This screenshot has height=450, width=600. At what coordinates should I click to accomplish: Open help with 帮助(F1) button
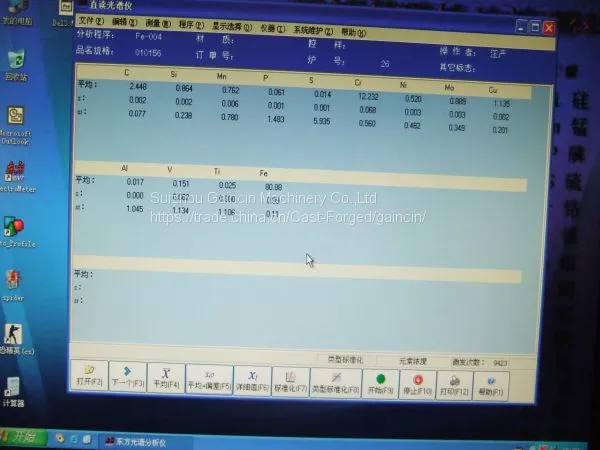[491, 387]
